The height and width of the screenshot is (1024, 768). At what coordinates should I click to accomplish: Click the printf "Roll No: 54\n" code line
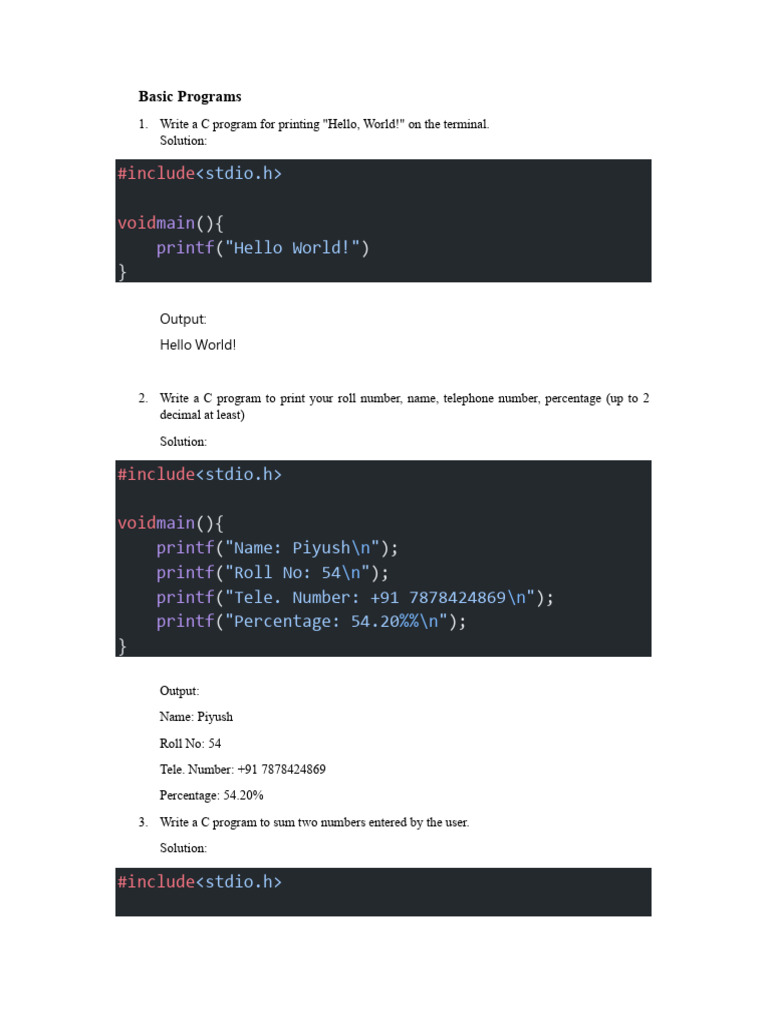(x=272, y=573)
